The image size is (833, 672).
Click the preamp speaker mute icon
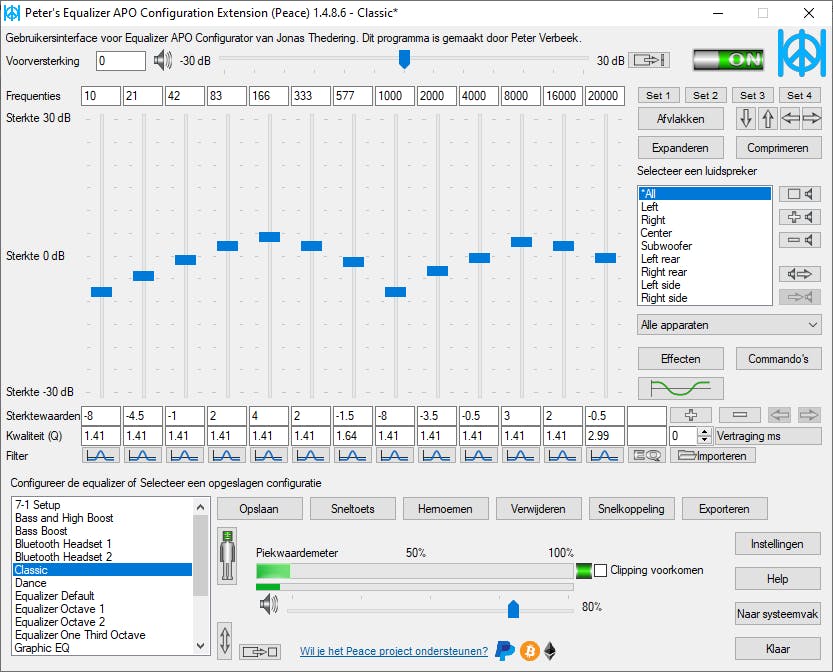[163, 60]
